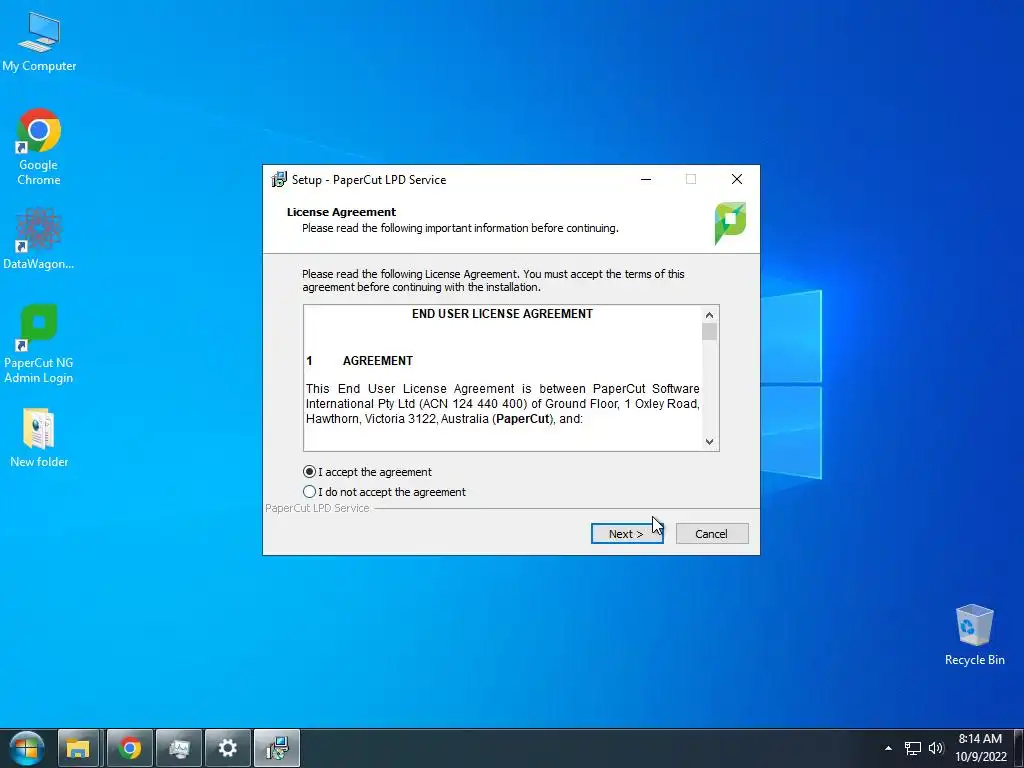This screenshot has height=768, width=1024.
Task: Select I do not accept the agreement
Action: [384, 492]
